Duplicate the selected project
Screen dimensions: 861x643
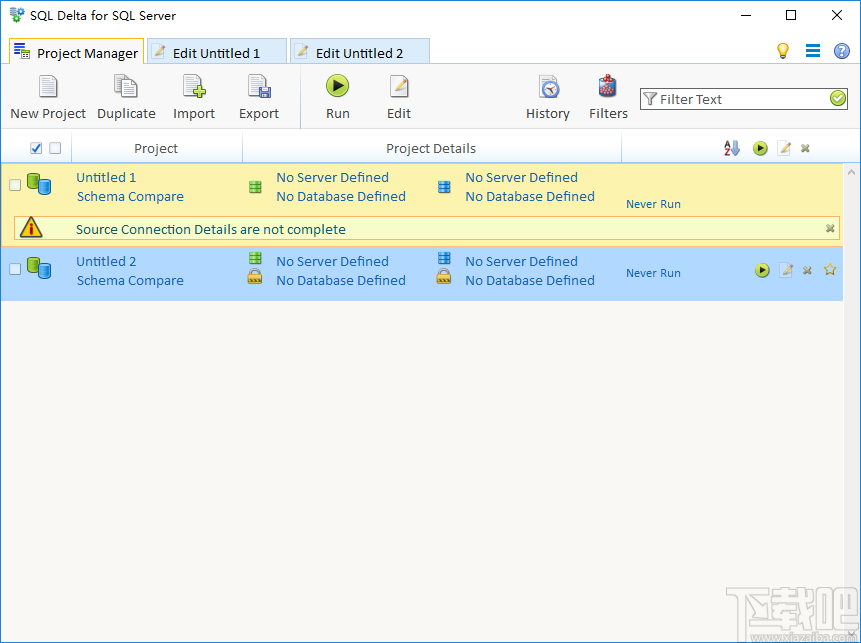tap(126, 97)
